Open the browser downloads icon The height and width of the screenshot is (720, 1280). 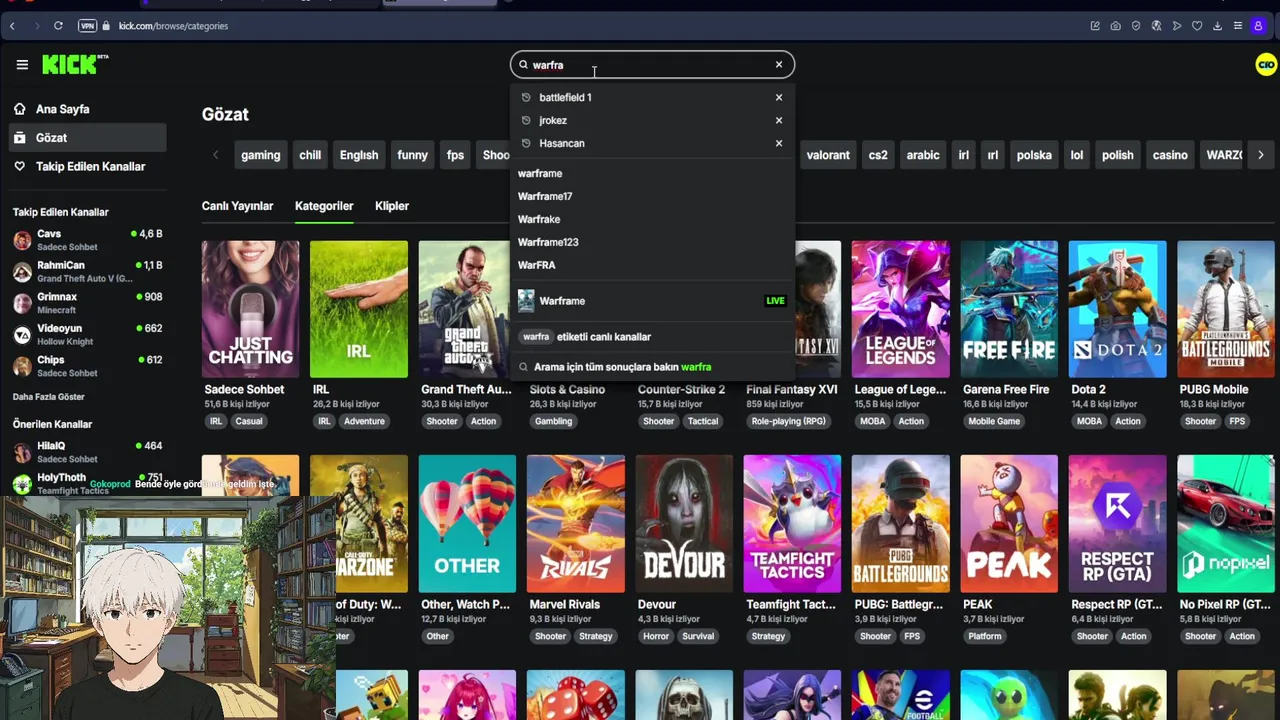[x=1218, y=26]
